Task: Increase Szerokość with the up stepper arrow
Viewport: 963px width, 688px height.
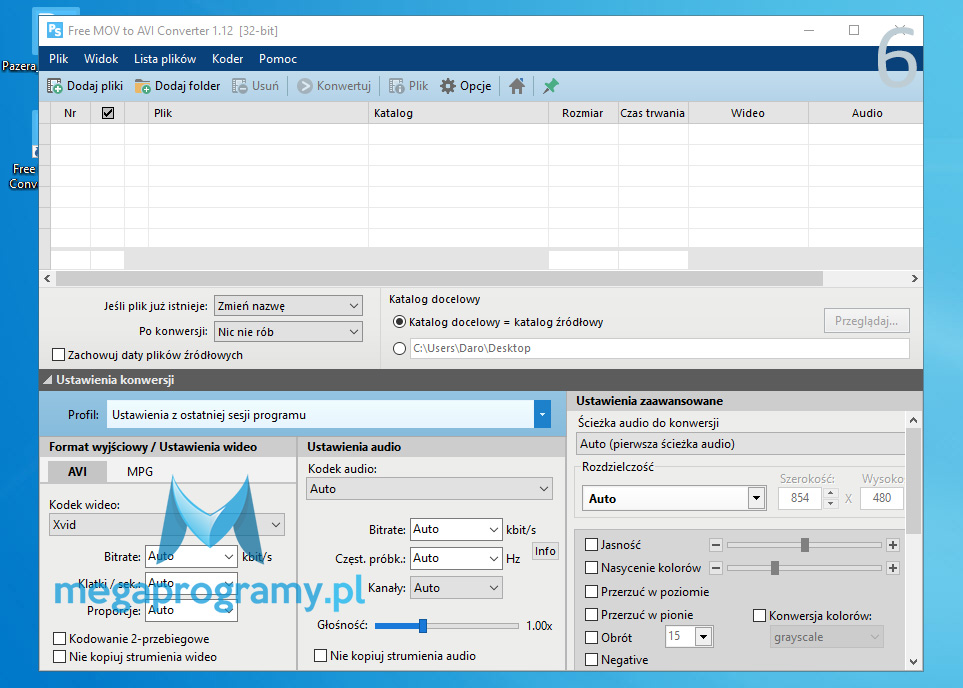Action: click(830, 493)
